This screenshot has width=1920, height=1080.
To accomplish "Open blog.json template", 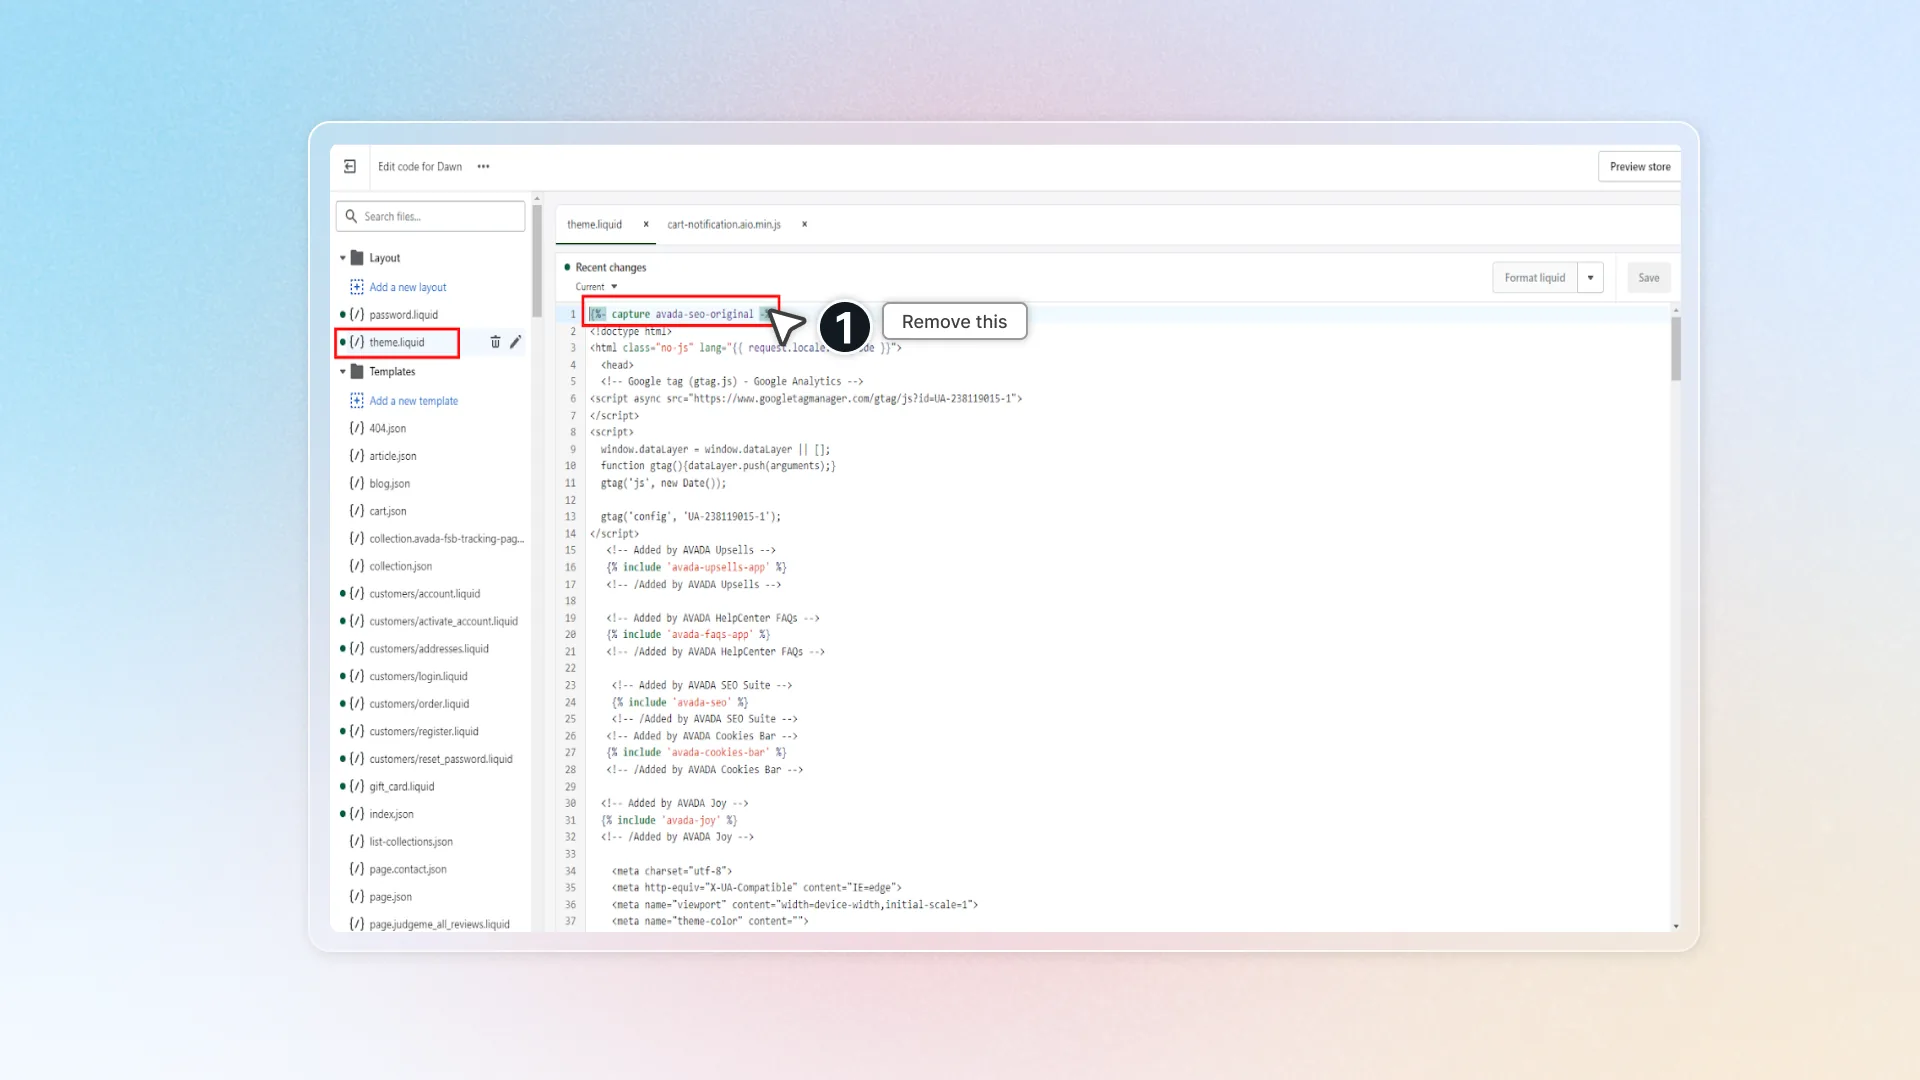I will point(390,484).
